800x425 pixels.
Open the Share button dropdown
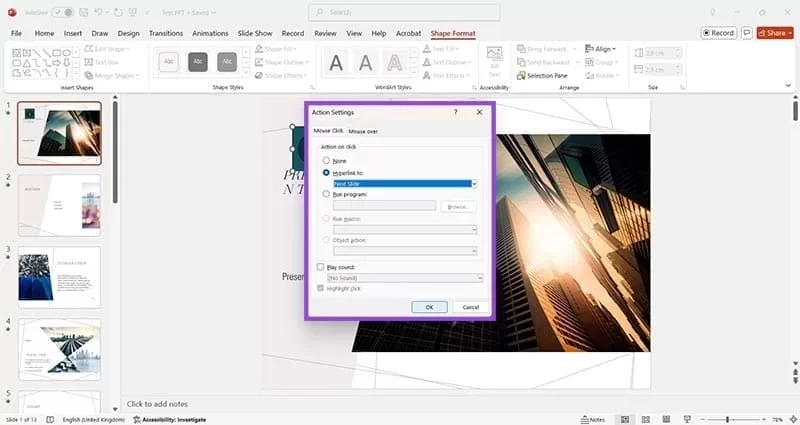pyautogui.click(x=775, y=32)
